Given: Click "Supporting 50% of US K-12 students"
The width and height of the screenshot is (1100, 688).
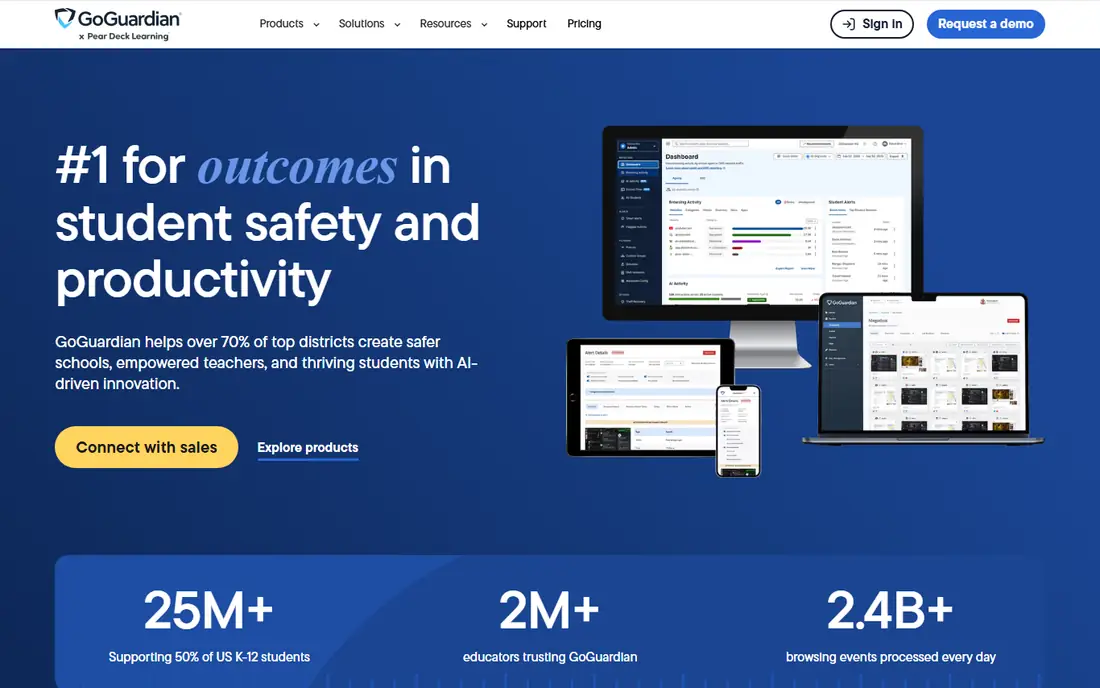Looking at the screenshot, I should 209,657.
